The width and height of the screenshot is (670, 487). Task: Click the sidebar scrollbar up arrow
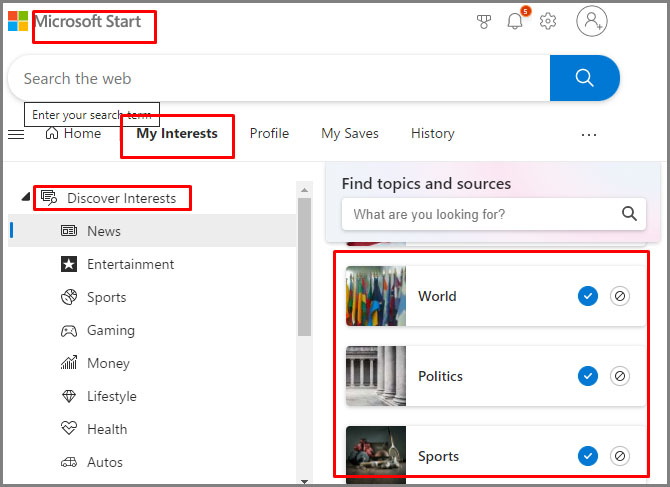tap(304, 190)
